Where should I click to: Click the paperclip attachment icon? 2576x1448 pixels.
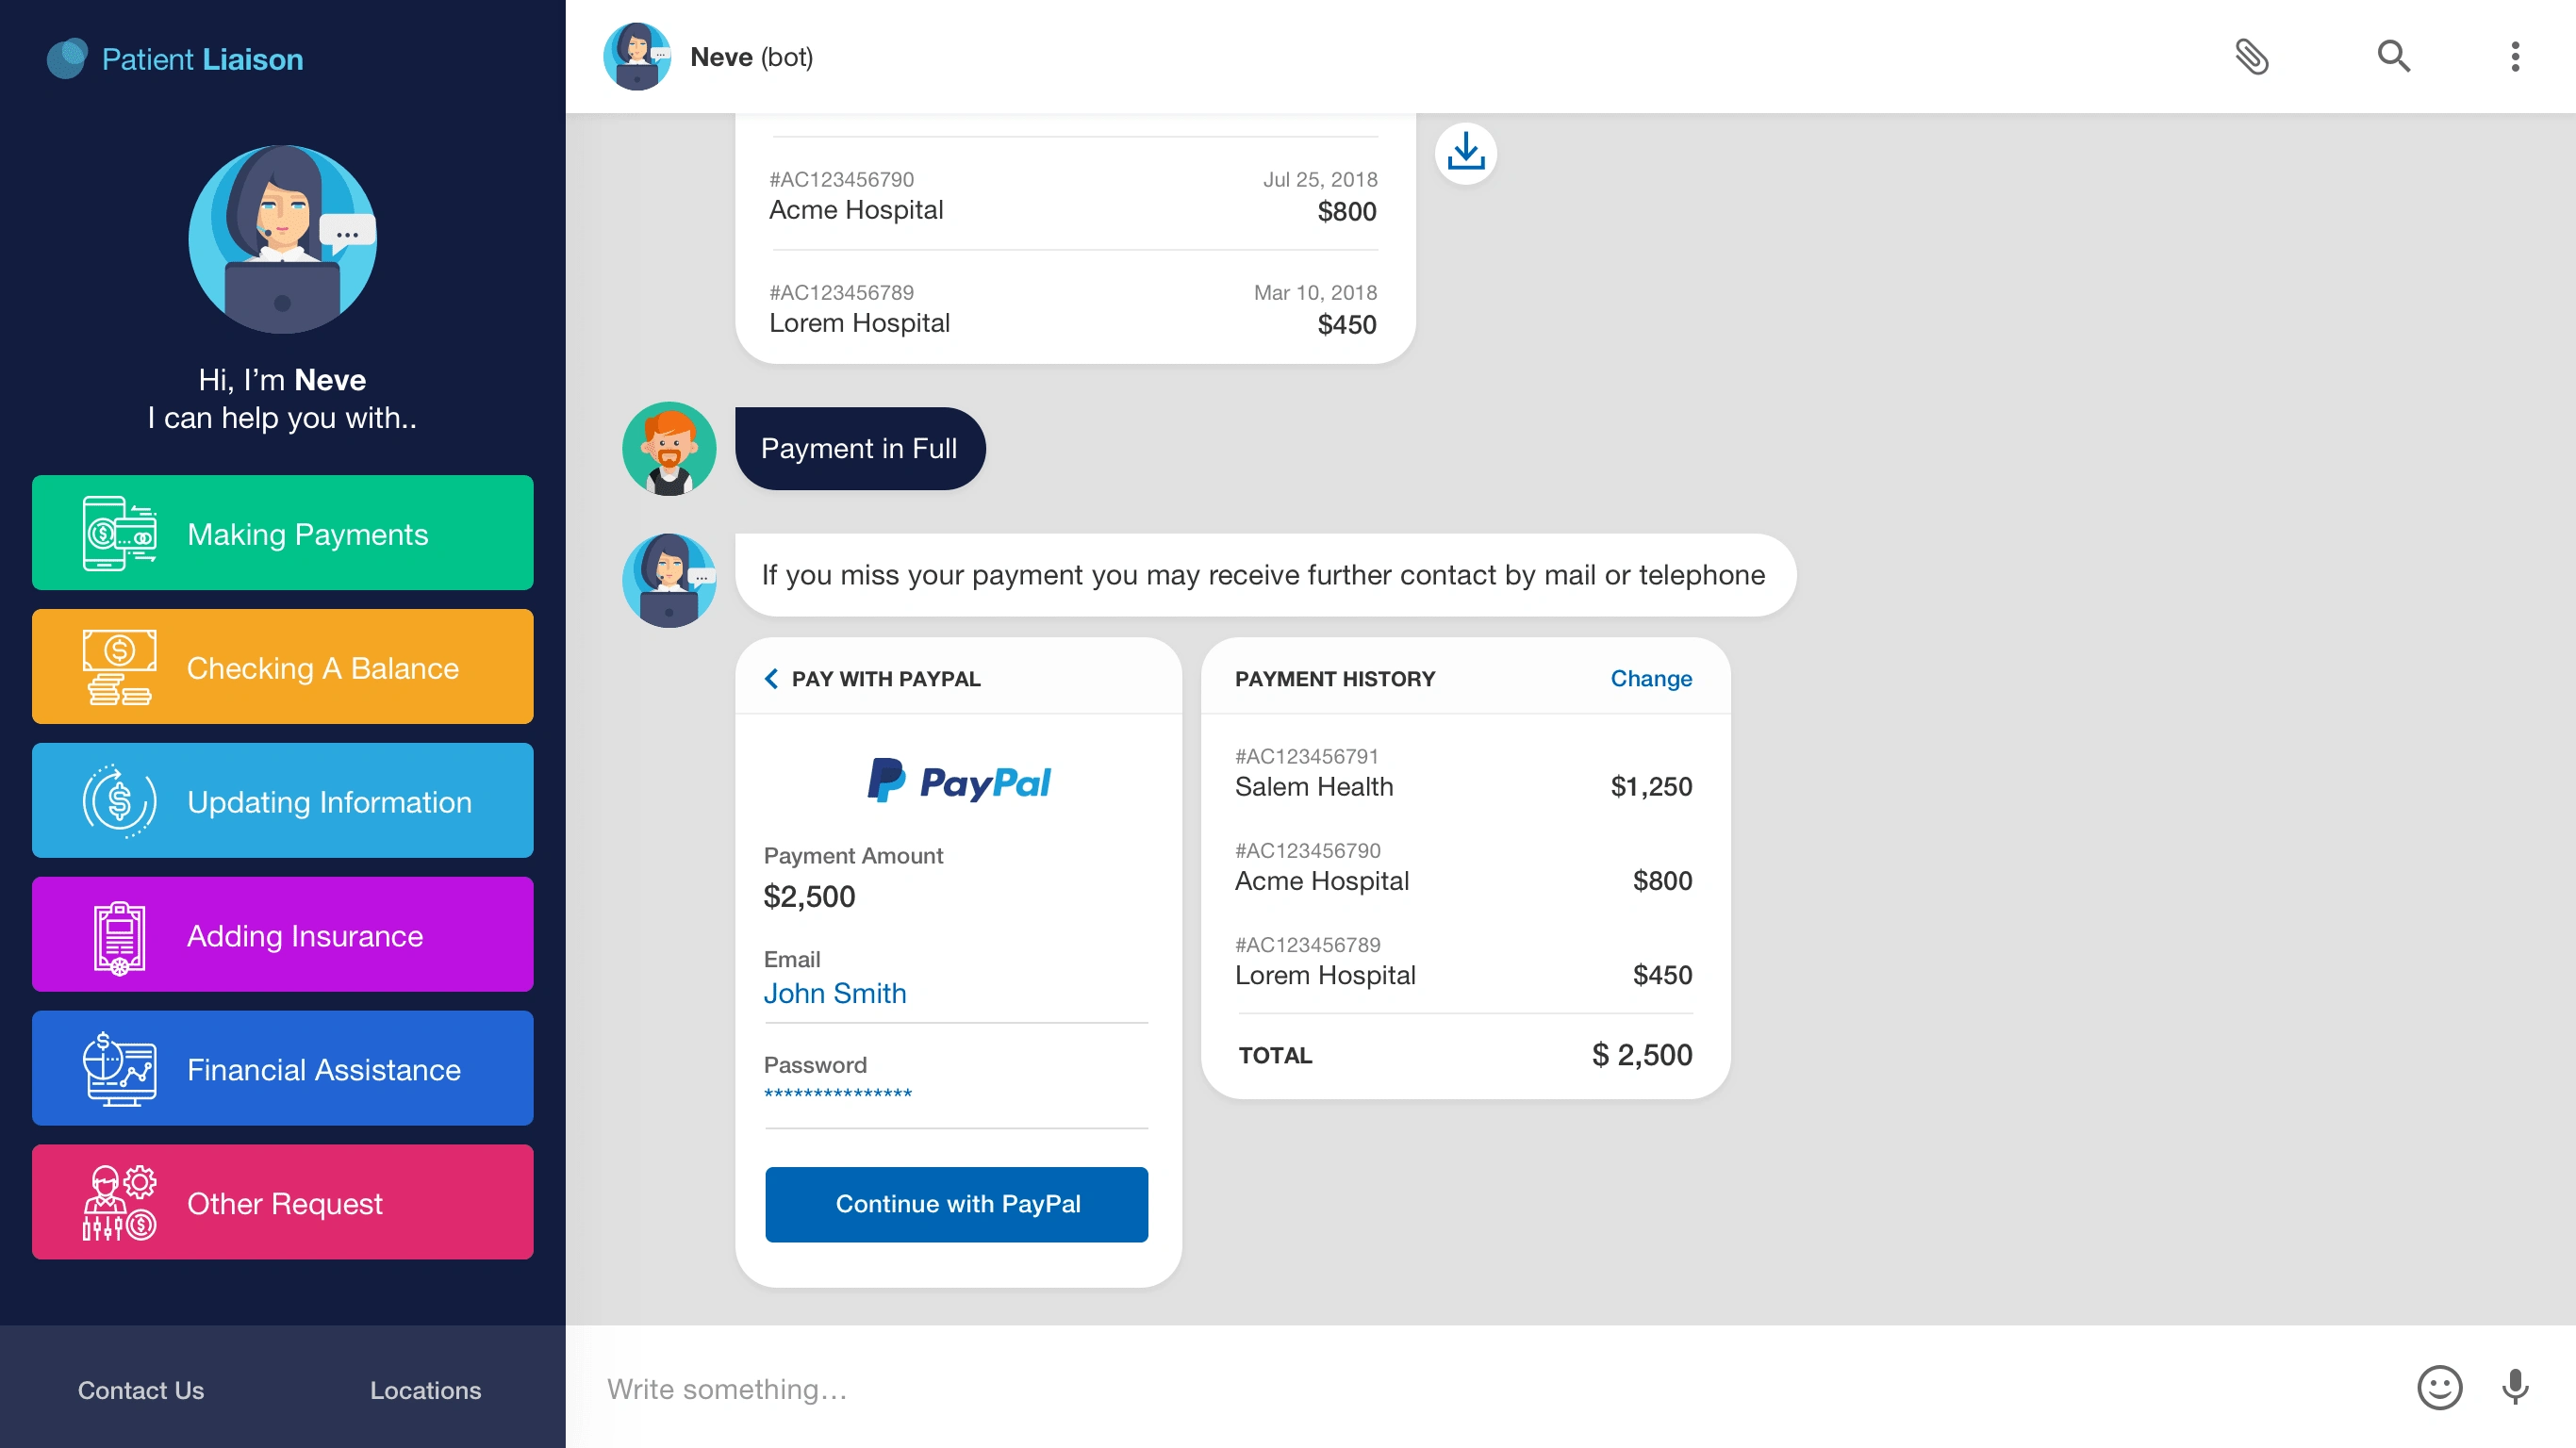[x=2251, y=56]
